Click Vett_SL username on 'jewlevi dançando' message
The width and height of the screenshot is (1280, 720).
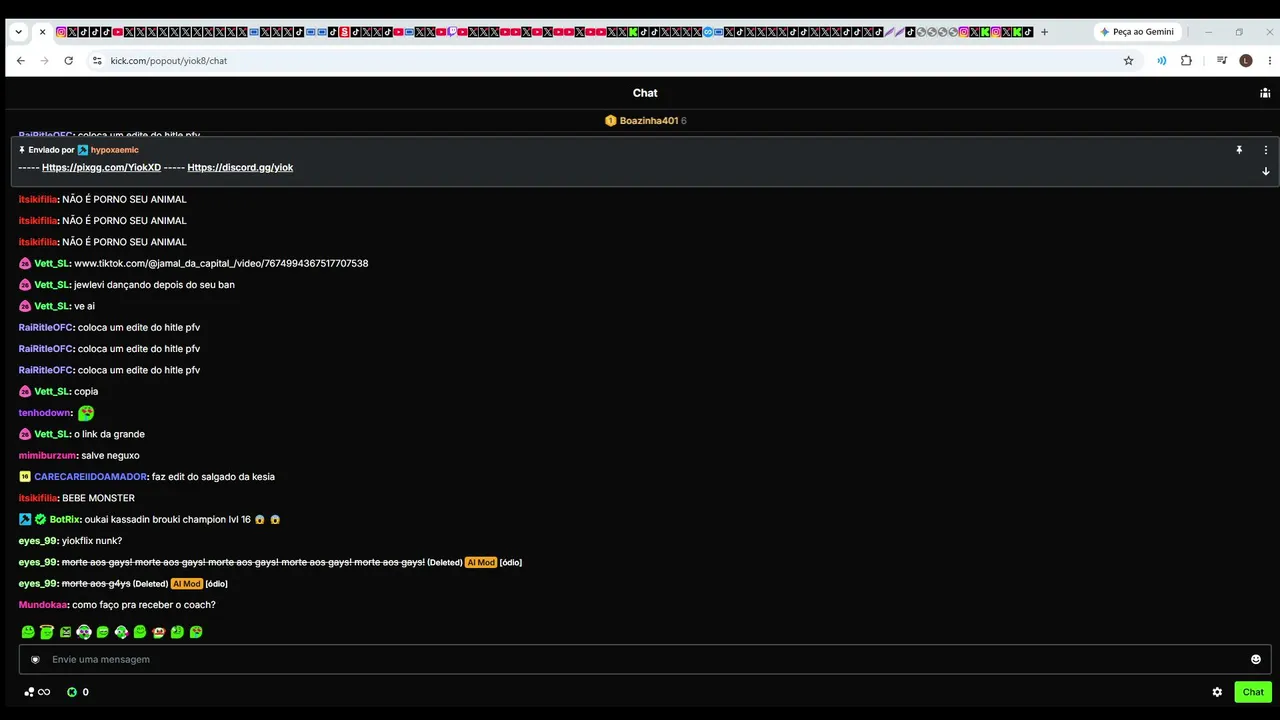coord(52,285)
